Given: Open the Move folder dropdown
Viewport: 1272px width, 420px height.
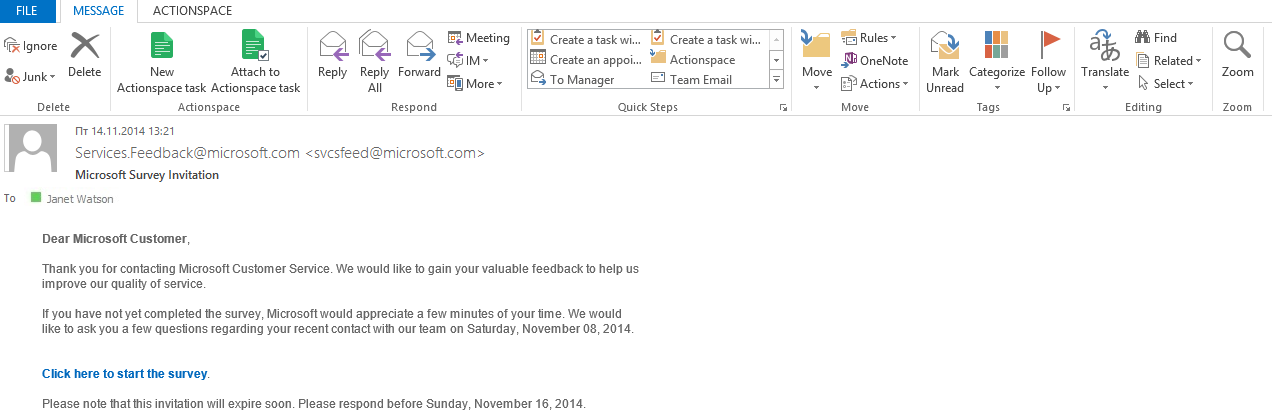Looking at the screenshot, I should tap(817, 62).
